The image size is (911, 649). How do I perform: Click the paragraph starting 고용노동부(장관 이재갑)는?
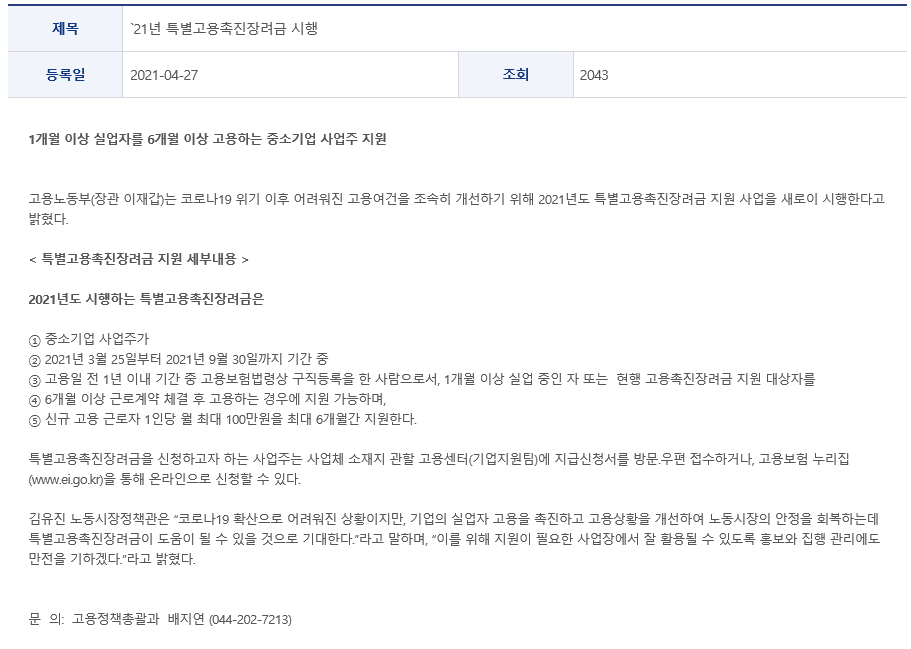456,209
